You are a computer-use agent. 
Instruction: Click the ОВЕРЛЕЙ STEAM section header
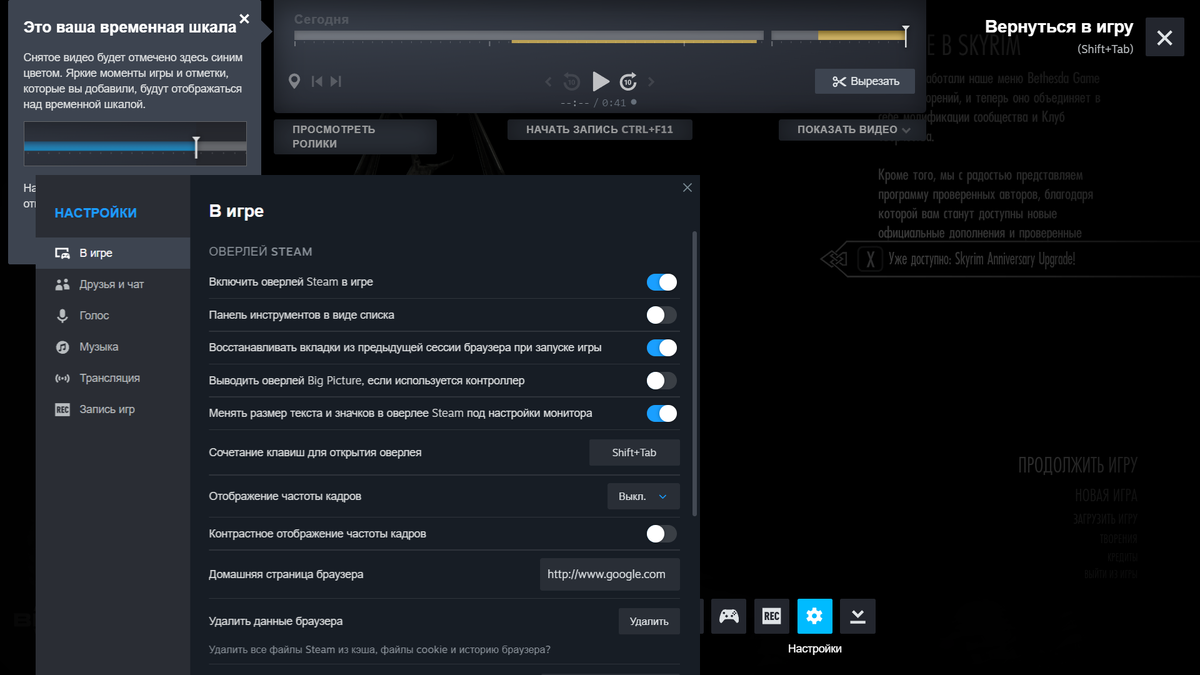coord(261,252)
